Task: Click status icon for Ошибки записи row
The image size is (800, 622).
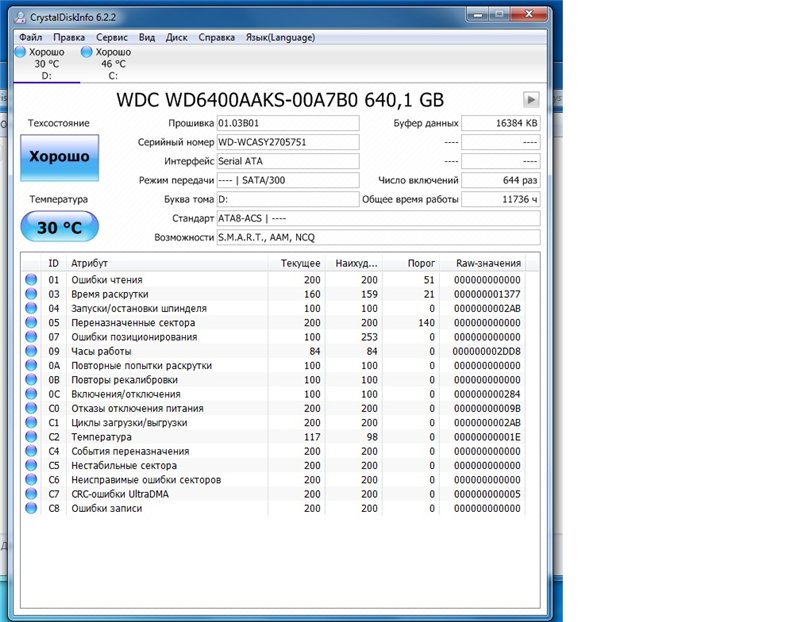Action: click(x=31, y=508)
